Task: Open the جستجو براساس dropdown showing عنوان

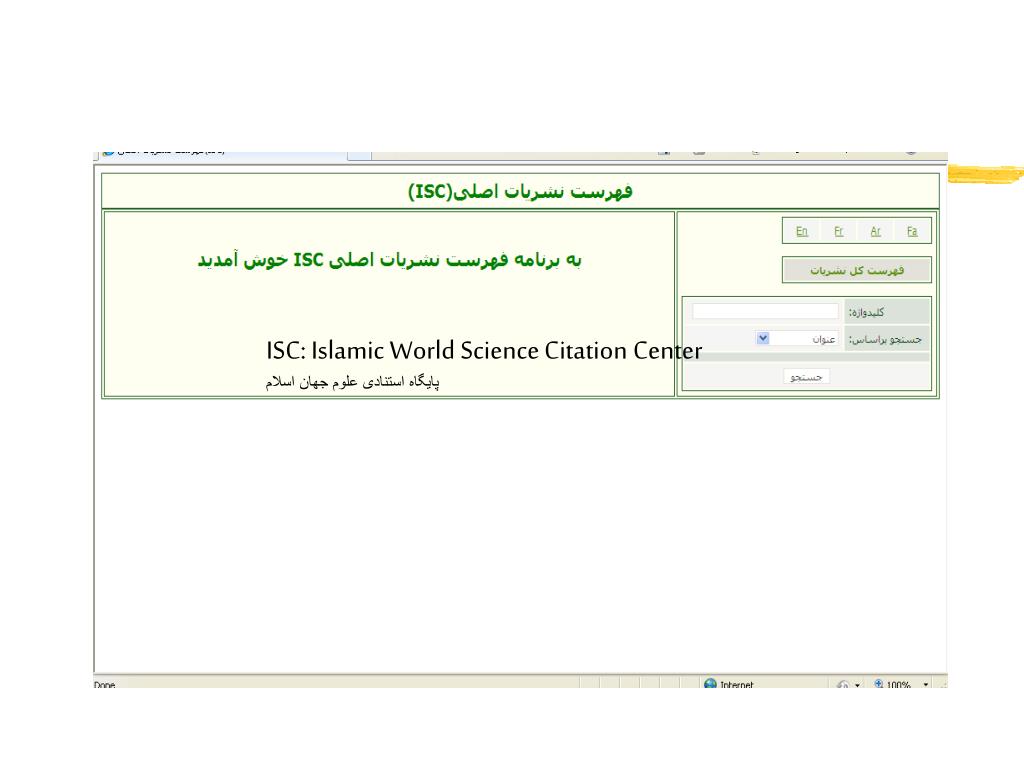Action: point(797,338)
